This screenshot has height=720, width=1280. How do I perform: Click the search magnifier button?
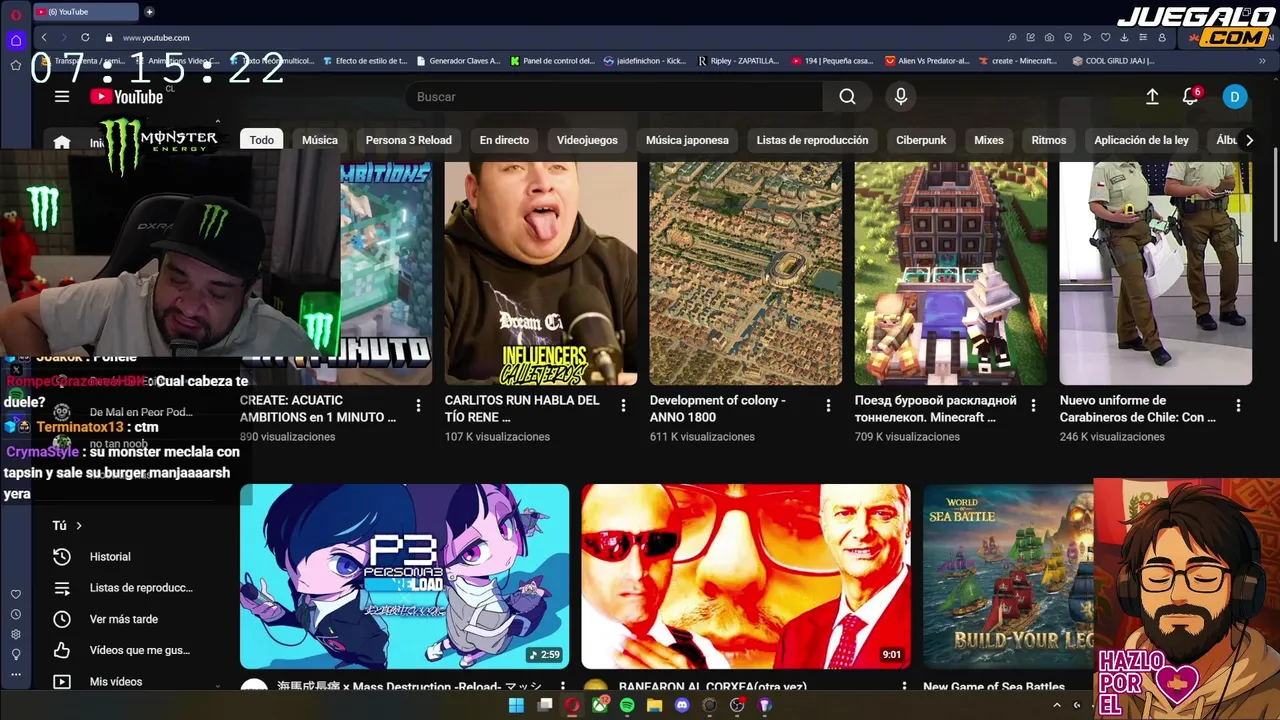click(847, 96)
